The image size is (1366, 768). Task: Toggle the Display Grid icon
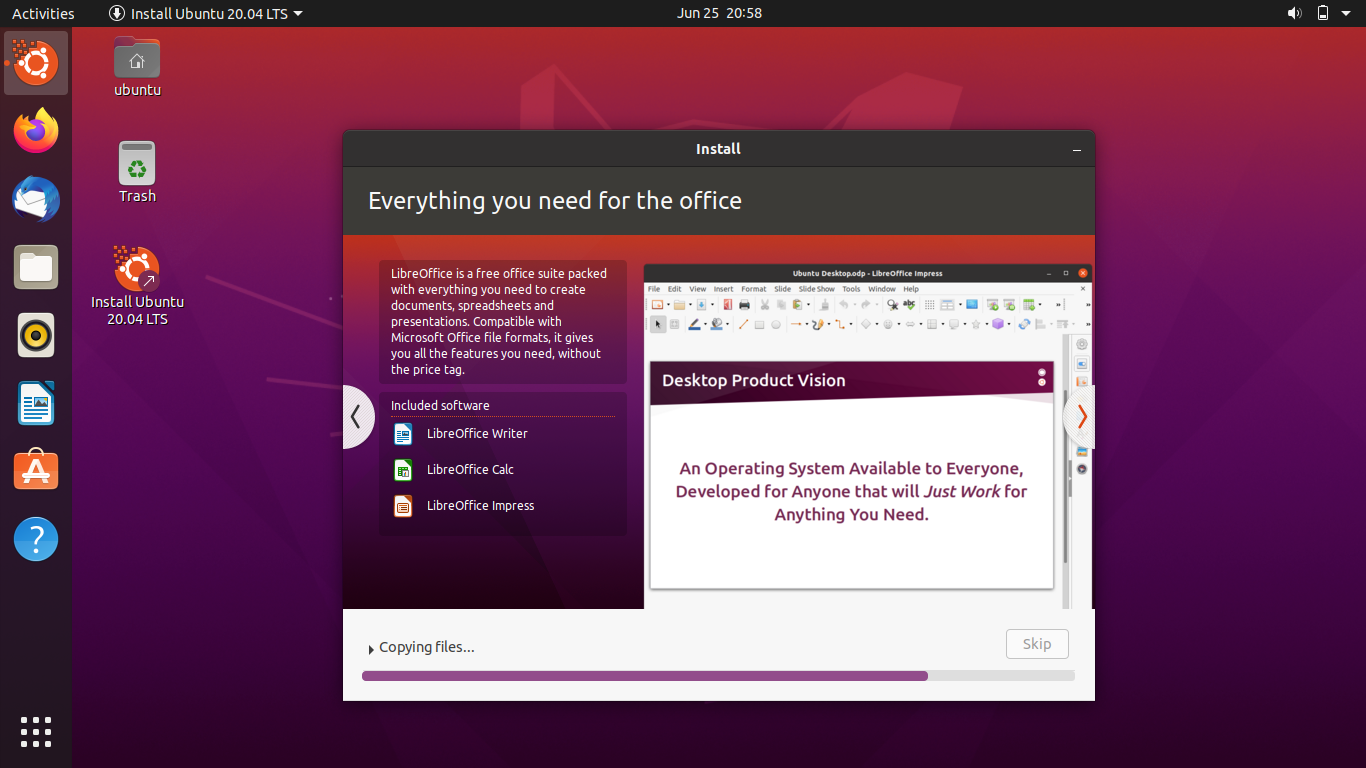pyautogui.click(x=930, y=304)
